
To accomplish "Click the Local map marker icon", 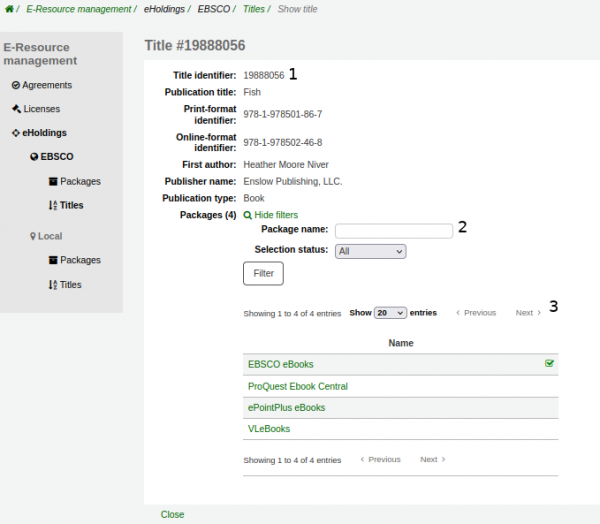I will click(x=33, y=236).
